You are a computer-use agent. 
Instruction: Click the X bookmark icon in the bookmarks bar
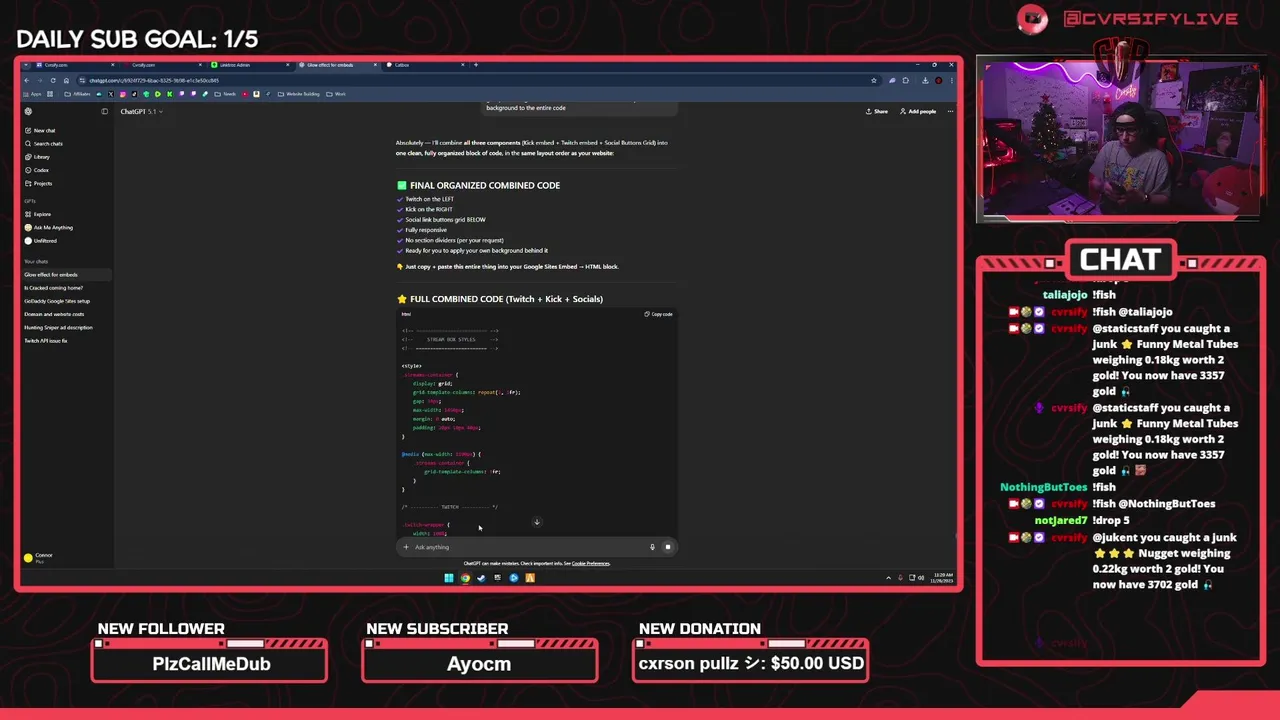click(x=110, y=94)
